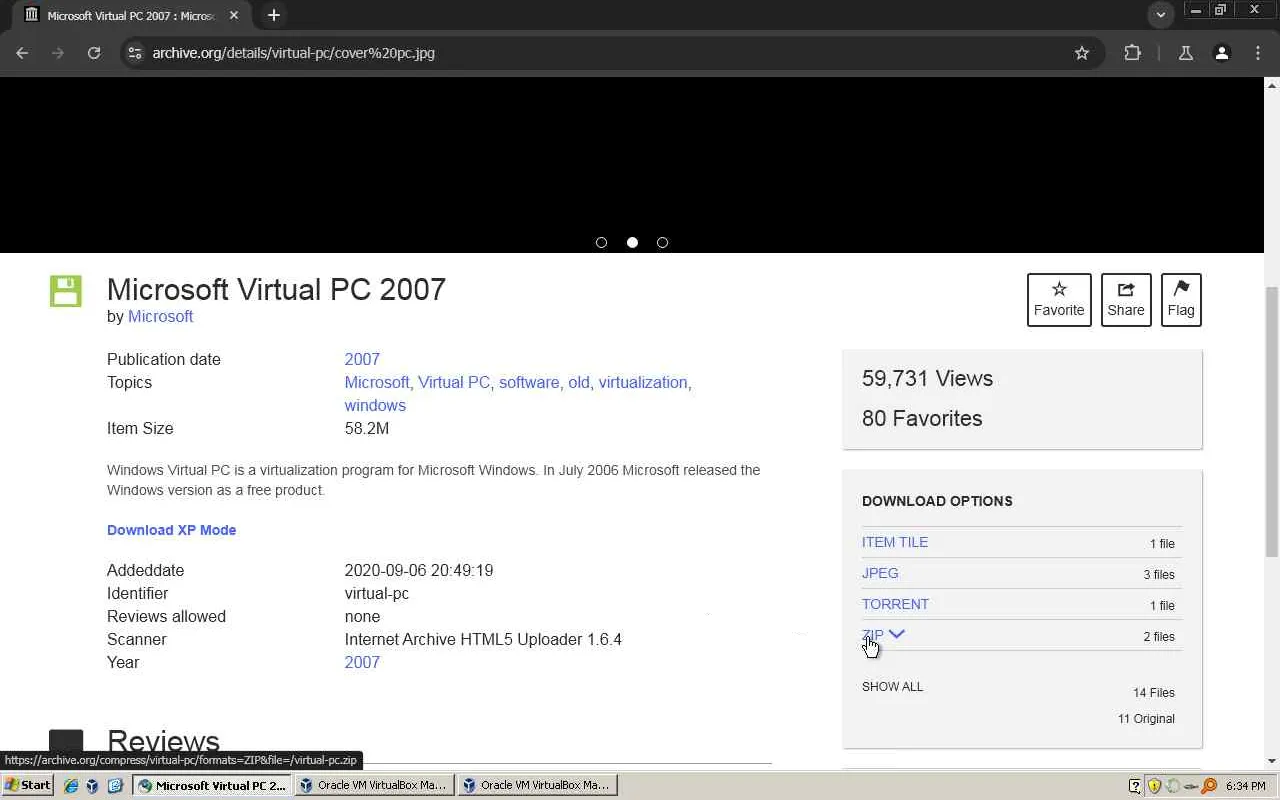Viewport: 1280px width, 800px height.
Task: Launch Internet Explorer from Quick Launch
Action: pos(71,786)
